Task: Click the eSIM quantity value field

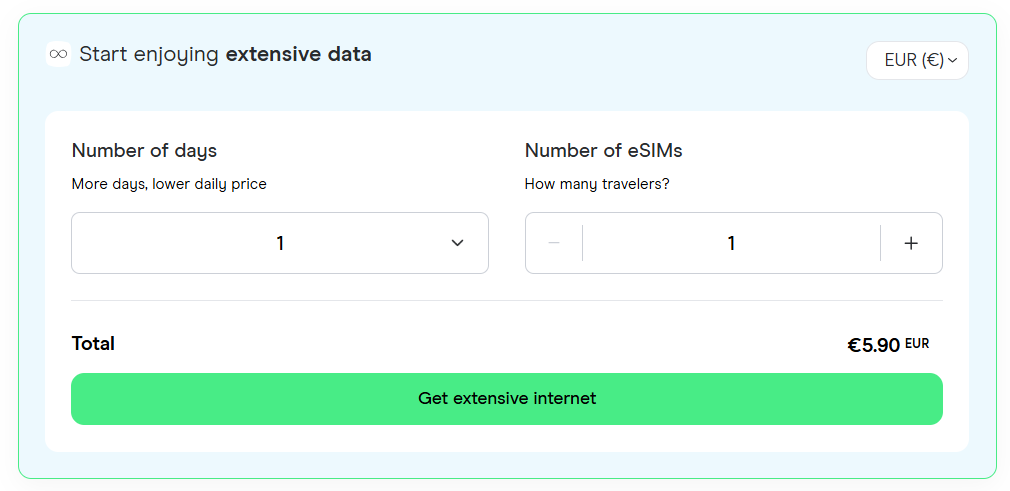Action: (x=731, y=243)
